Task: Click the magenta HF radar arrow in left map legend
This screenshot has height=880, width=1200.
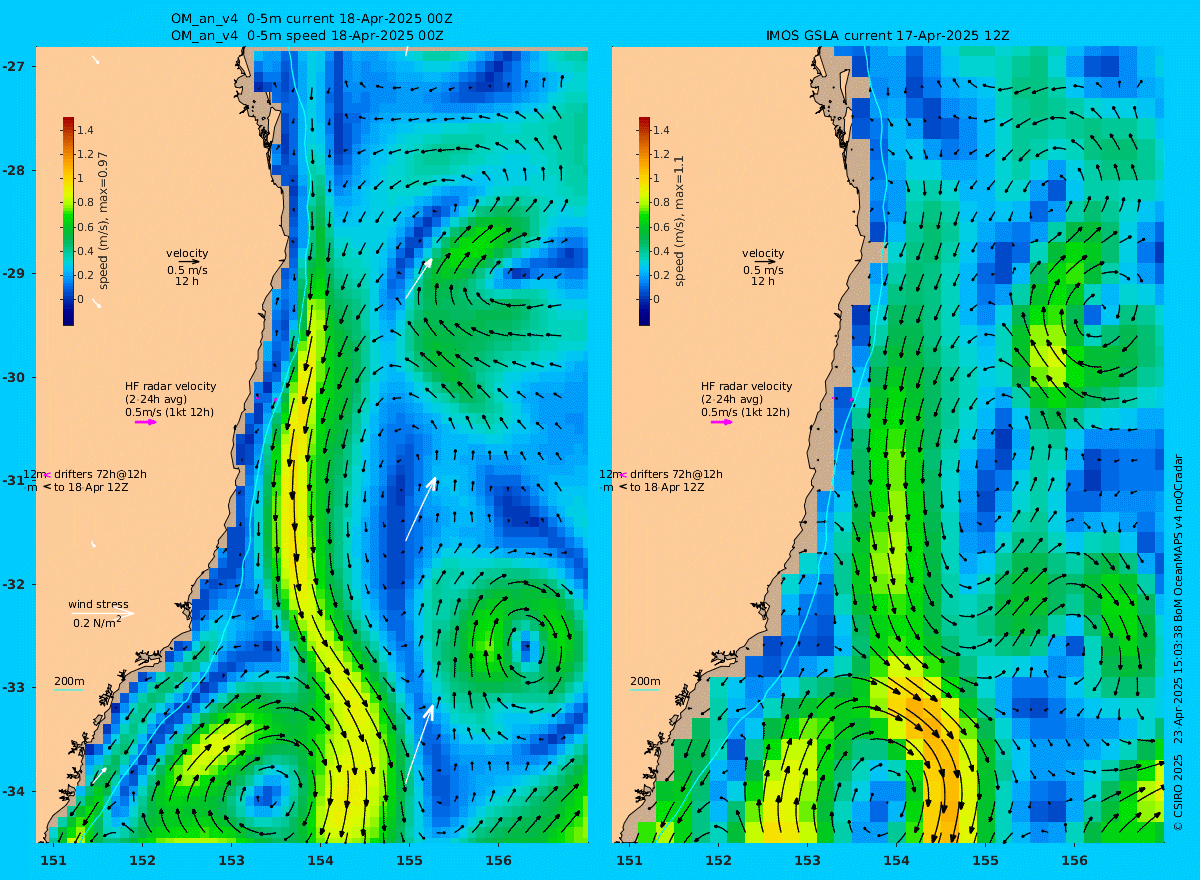Action: pyautogui.click(x=146, y=422)
